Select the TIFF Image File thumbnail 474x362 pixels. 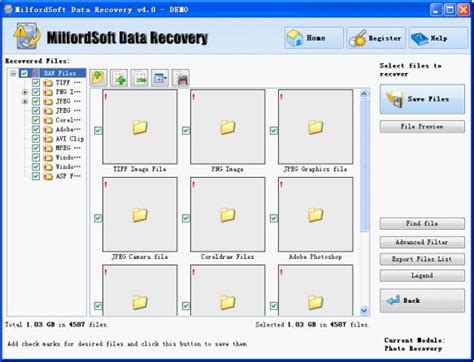click(140, 127)
